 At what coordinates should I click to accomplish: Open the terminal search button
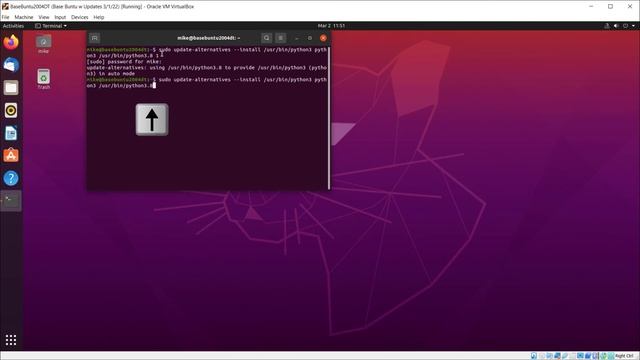point(267,38)
